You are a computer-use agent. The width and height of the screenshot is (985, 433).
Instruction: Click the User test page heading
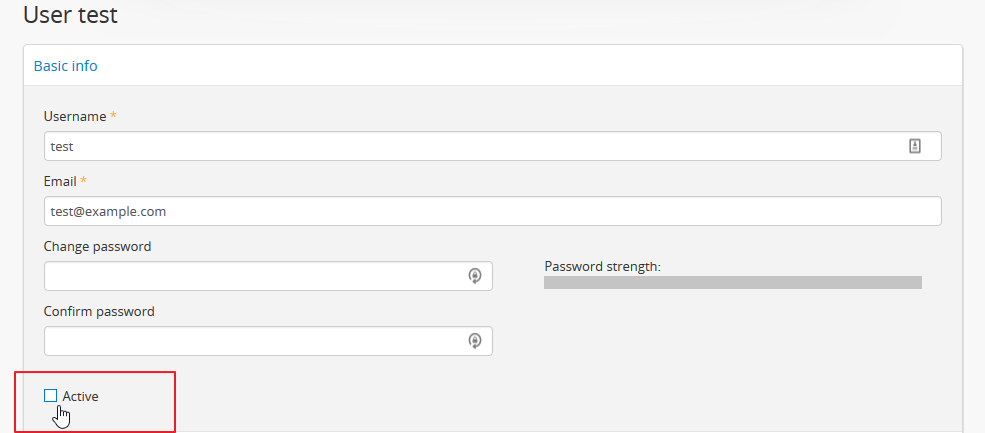pyautogui.click(x=70, y=15)
